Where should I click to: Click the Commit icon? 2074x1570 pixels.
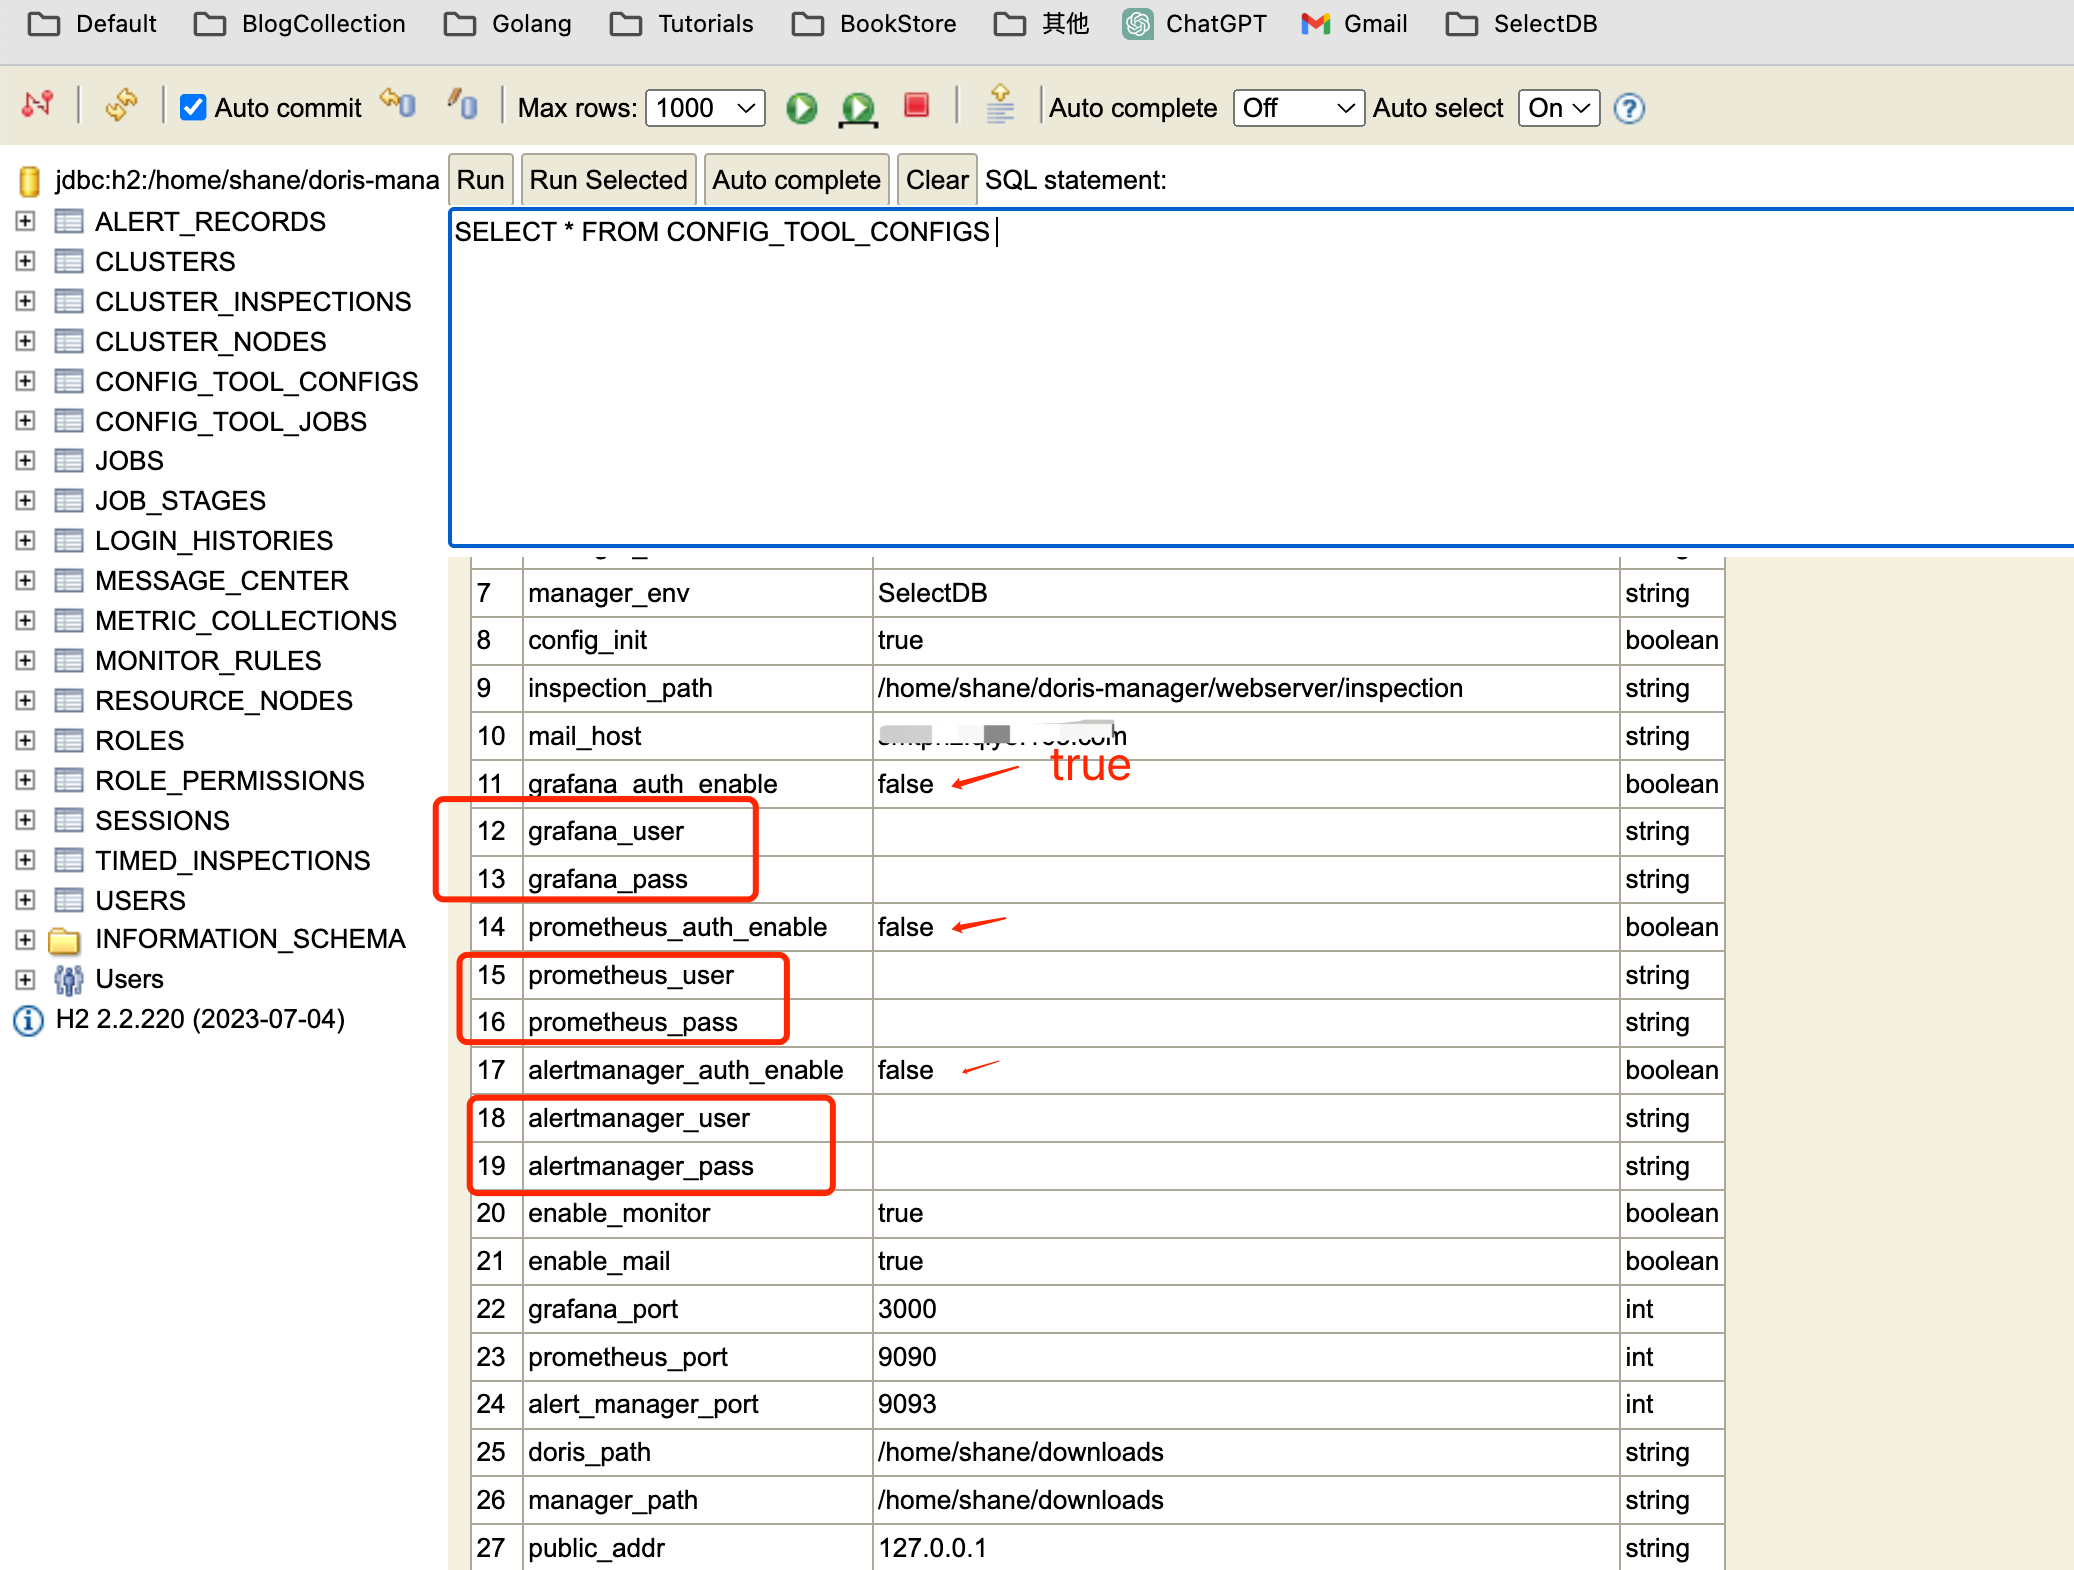463,103
